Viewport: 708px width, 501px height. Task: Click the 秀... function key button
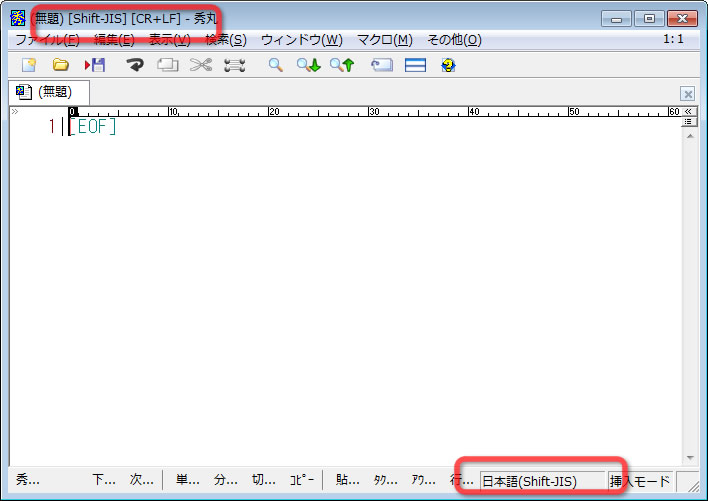[28, 479]
